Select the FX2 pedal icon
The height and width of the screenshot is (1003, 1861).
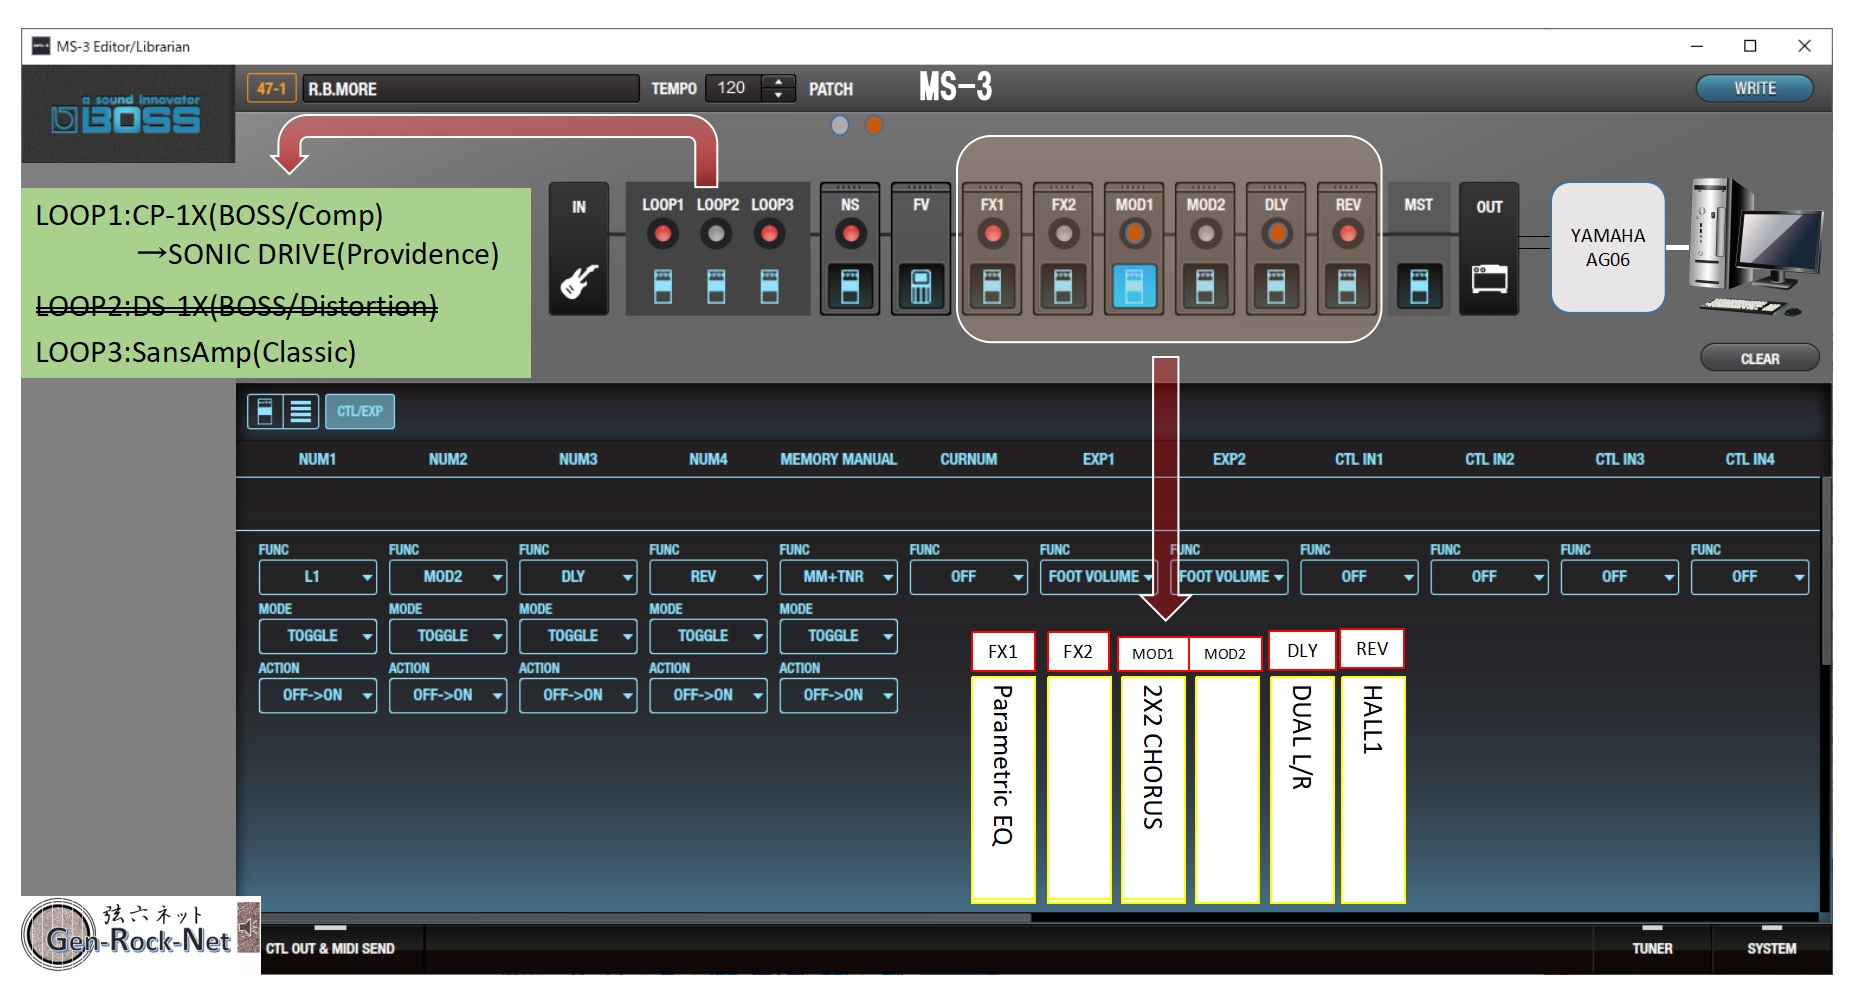[1063, 286]
